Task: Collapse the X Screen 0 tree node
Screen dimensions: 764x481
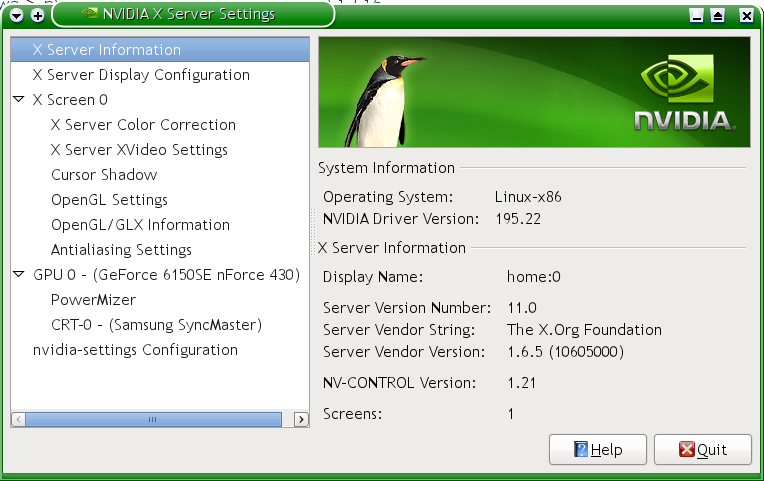Action: tap(19, 99)
